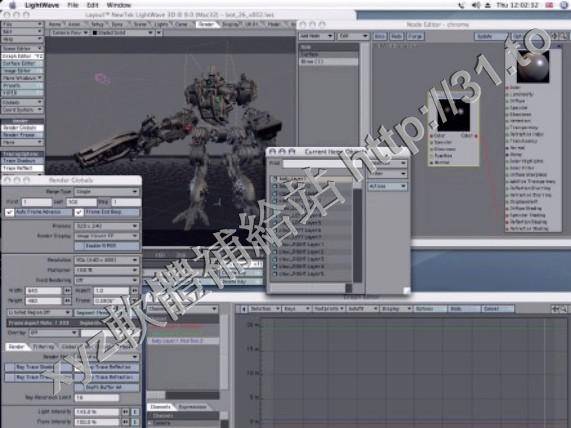Click the Light Intensity stepper arrows

tap(125, 412)
